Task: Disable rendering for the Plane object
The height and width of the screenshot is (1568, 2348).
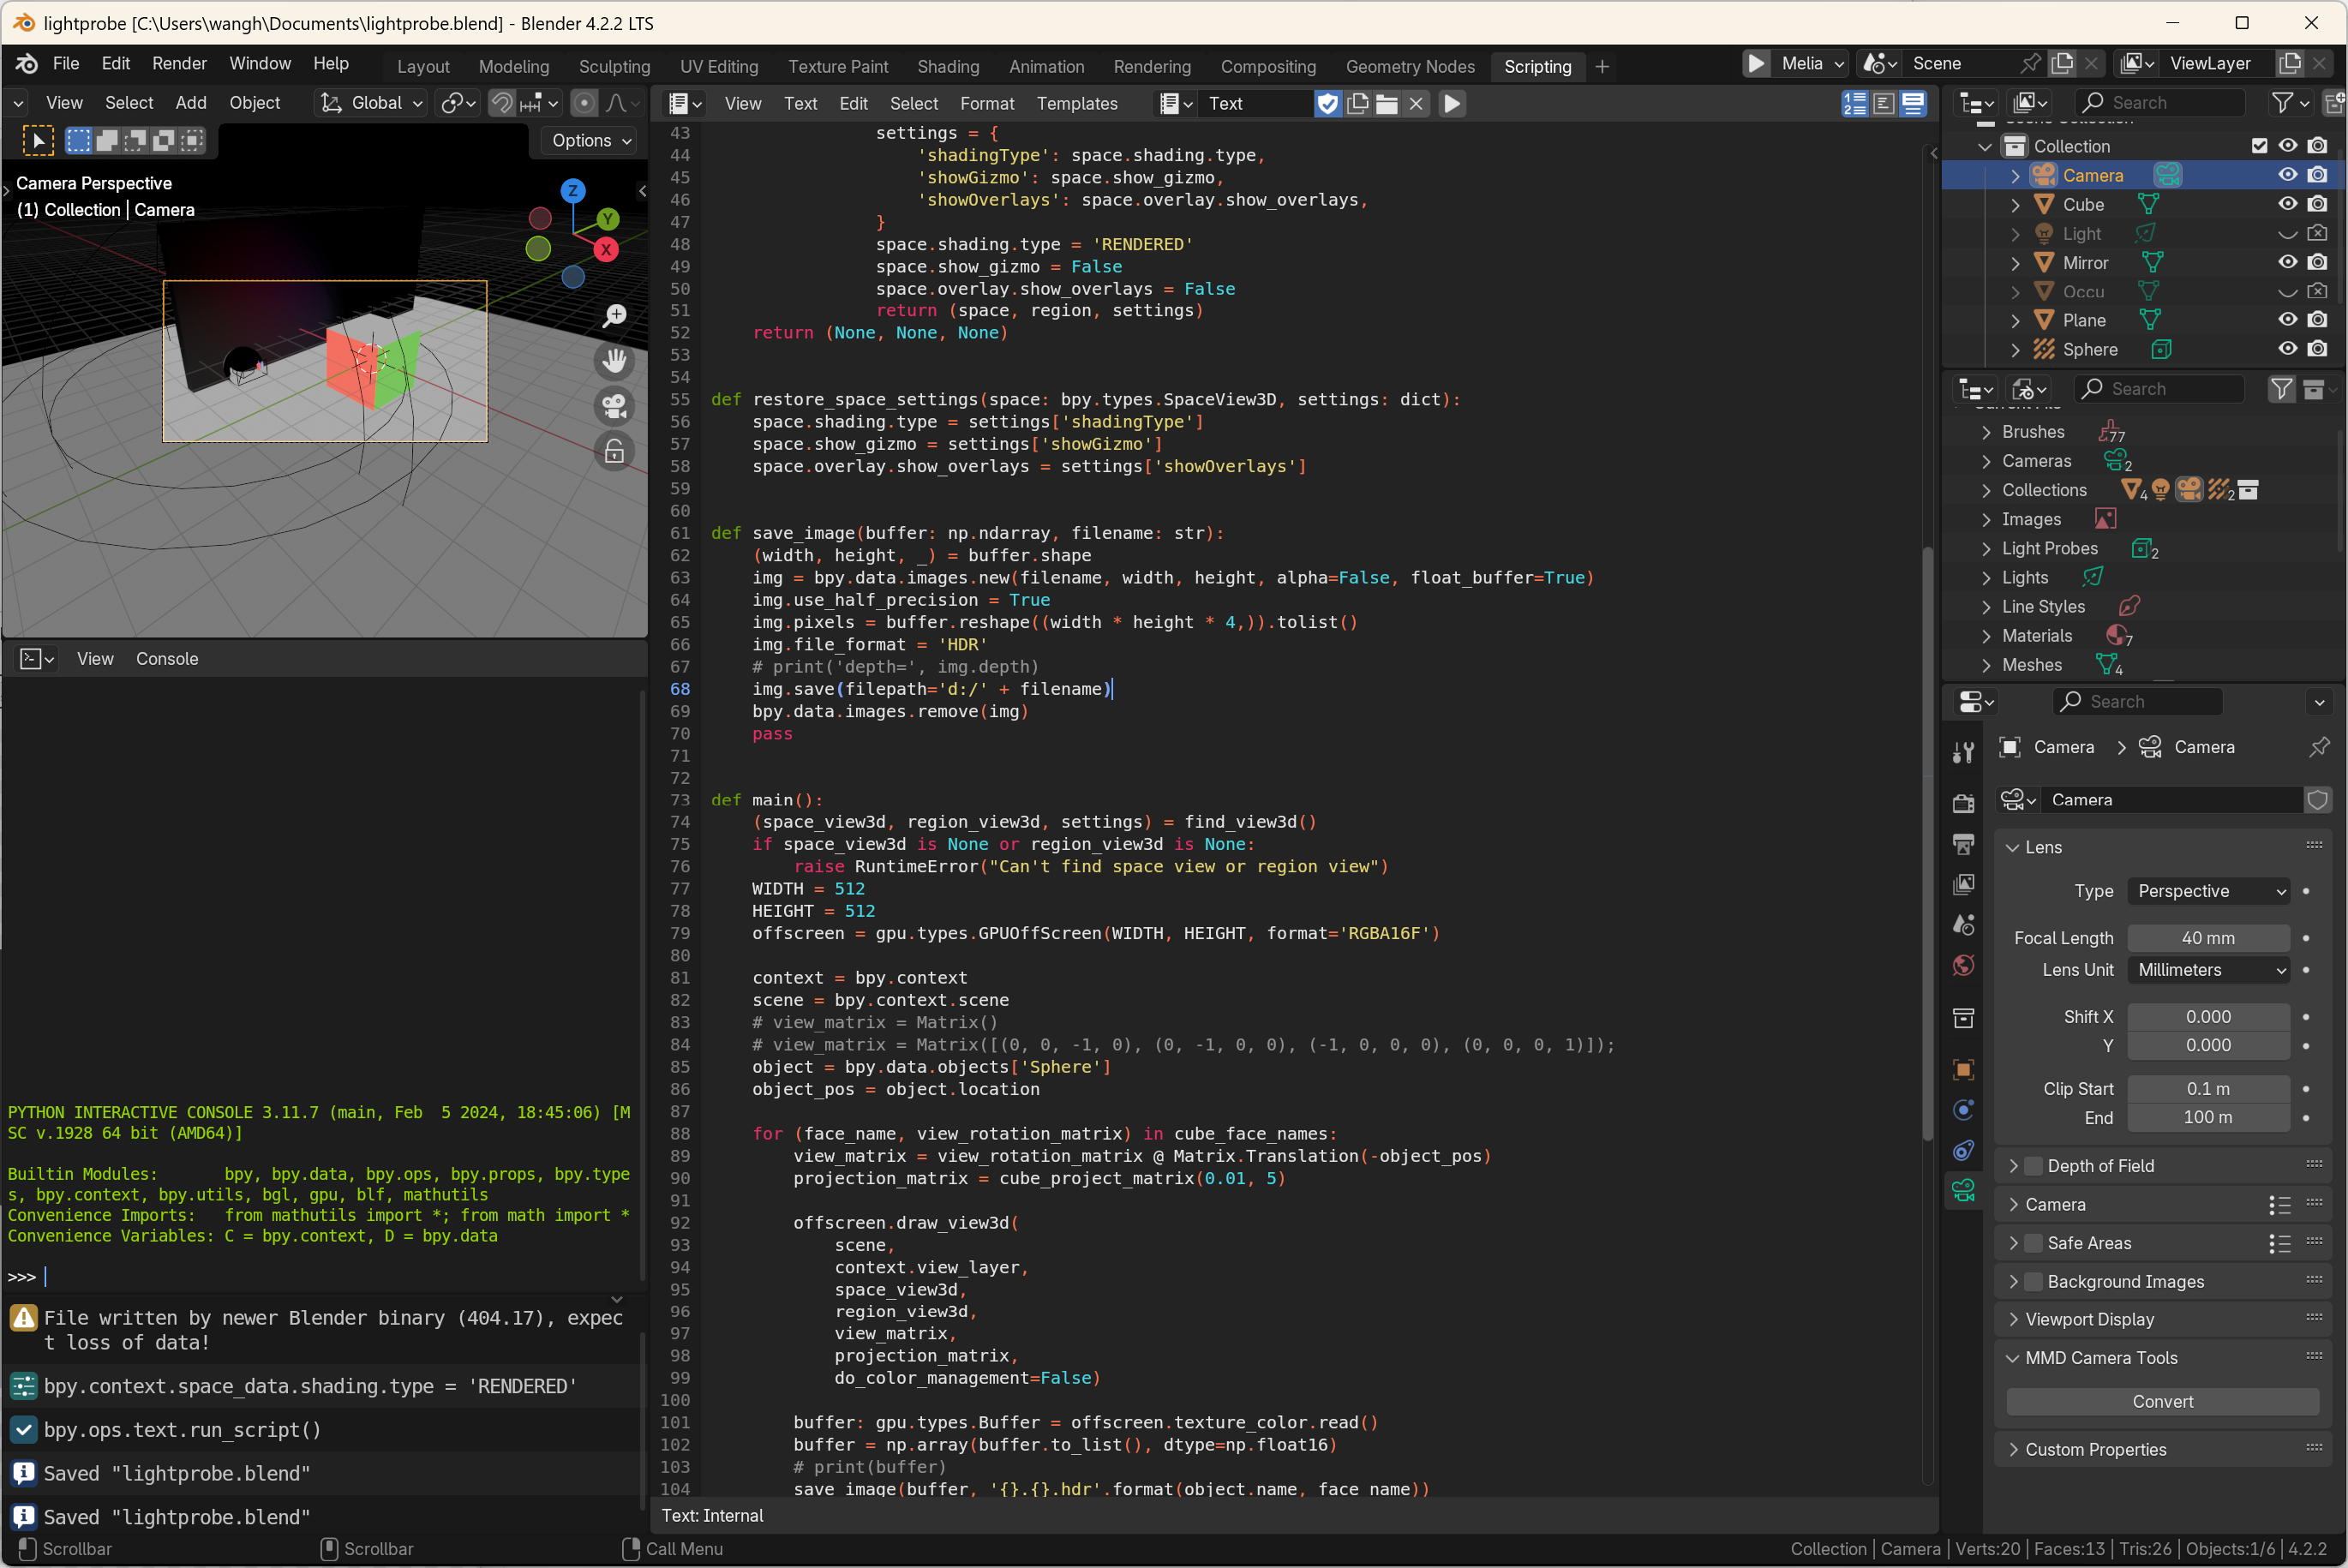Action: click(x=2317, y=320)
